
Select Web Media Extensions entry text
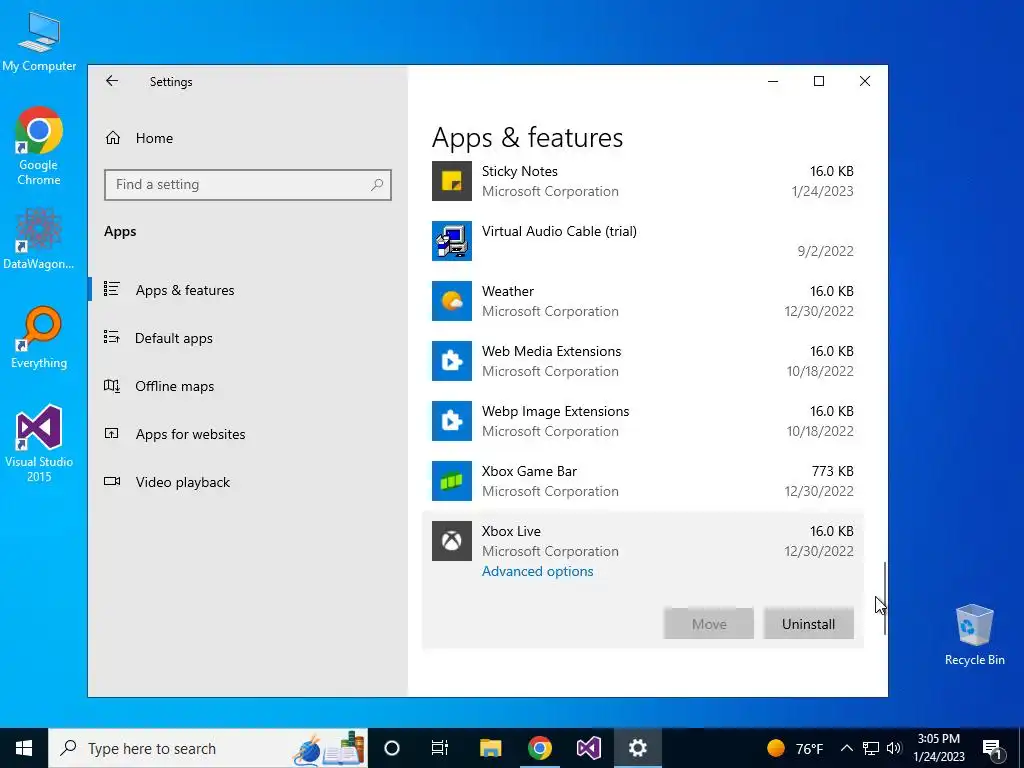pos(552,351)
